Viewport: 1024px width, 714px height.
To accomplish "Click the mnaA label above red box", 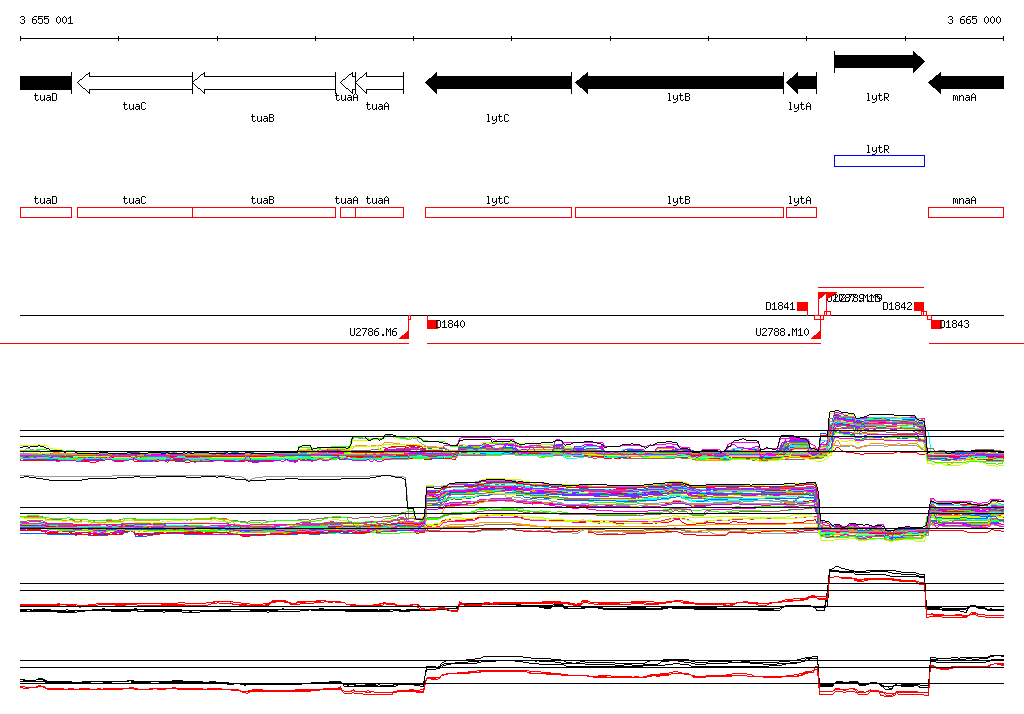I will [x=965, y=201].
